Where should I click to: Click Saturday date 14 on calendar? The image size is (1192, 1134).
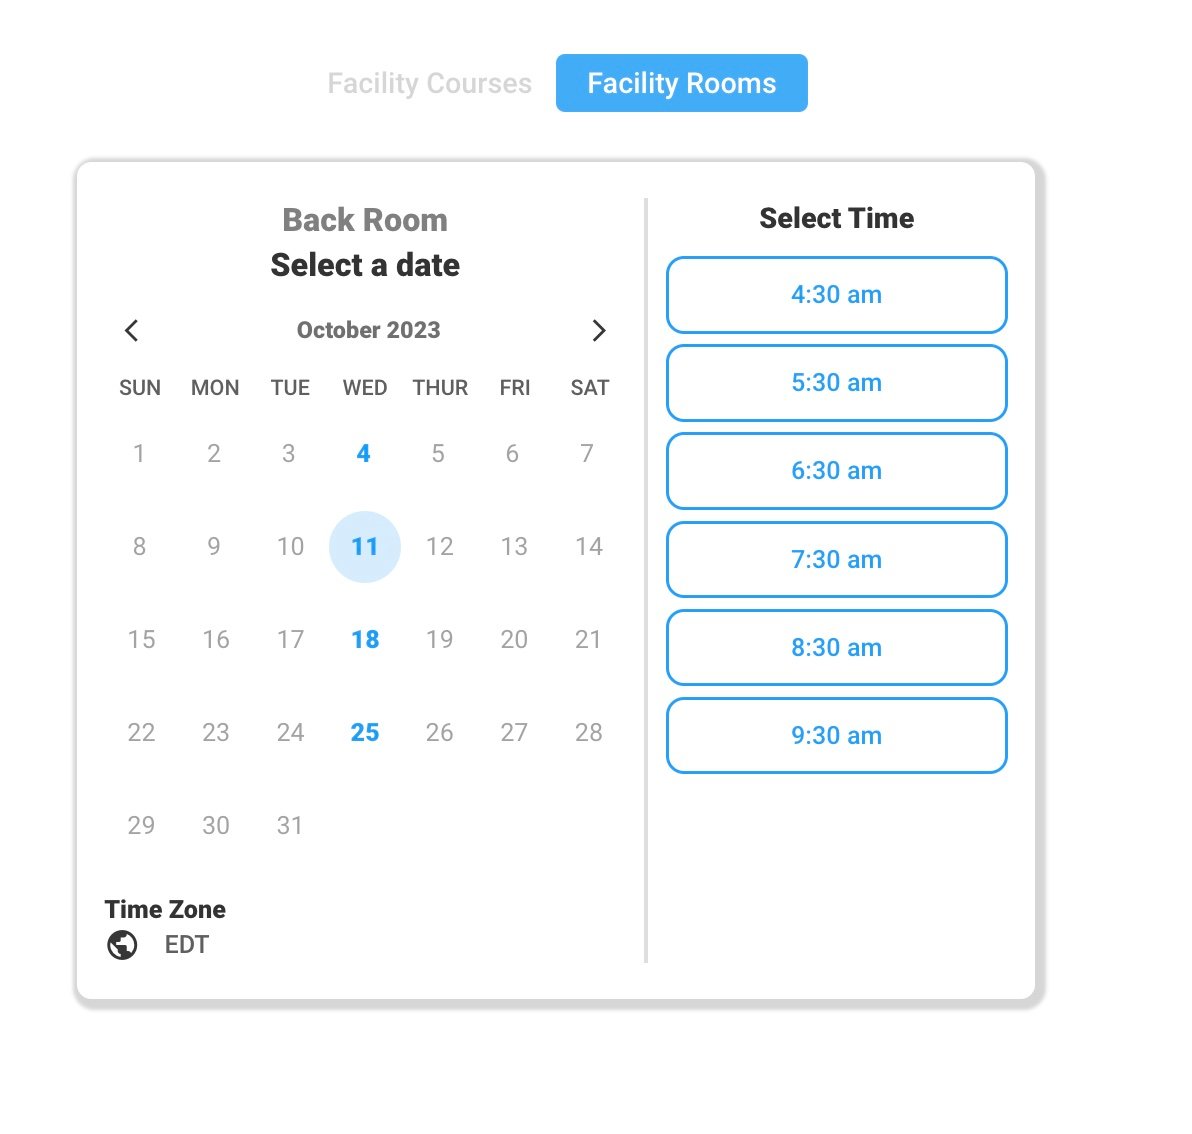[x=589, y=547]
